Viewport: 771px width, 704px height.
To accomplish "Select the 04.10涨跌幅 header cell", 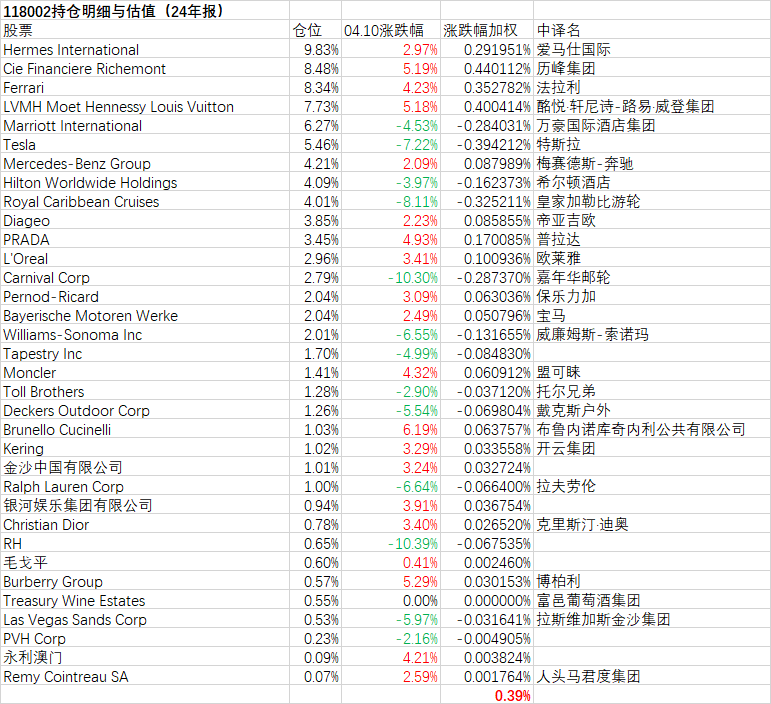I will (390, 29).
